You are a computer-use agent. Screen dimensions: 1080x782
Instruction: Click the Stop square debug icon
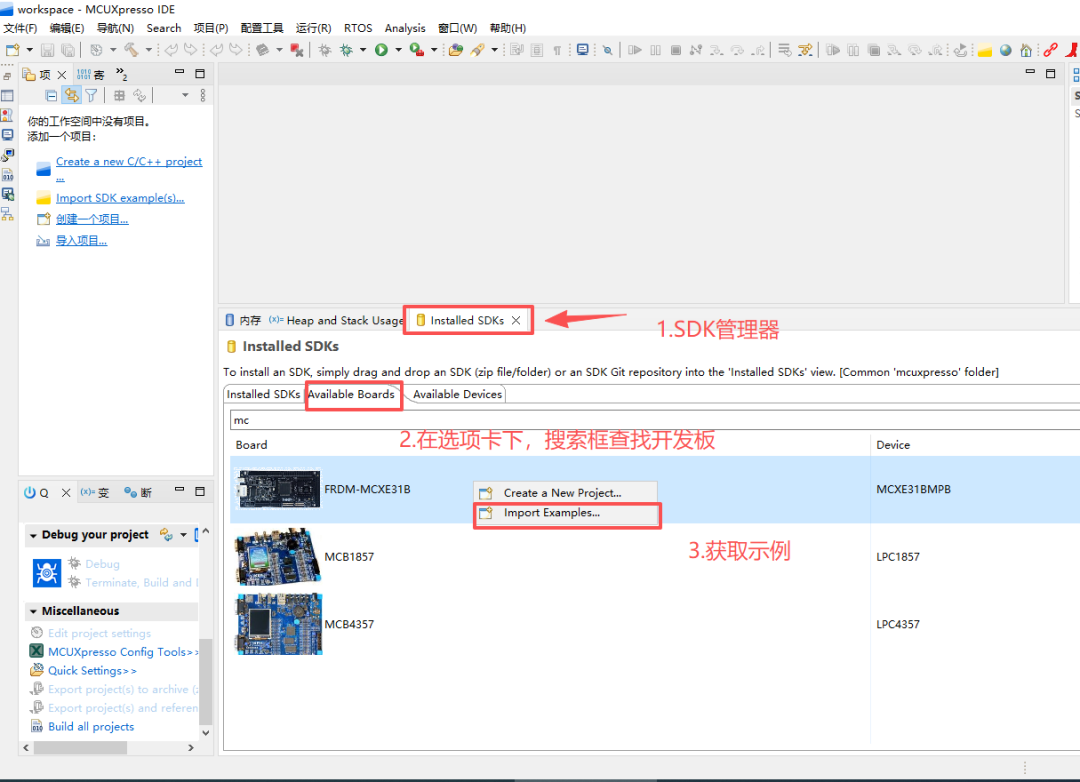(676, 50)
